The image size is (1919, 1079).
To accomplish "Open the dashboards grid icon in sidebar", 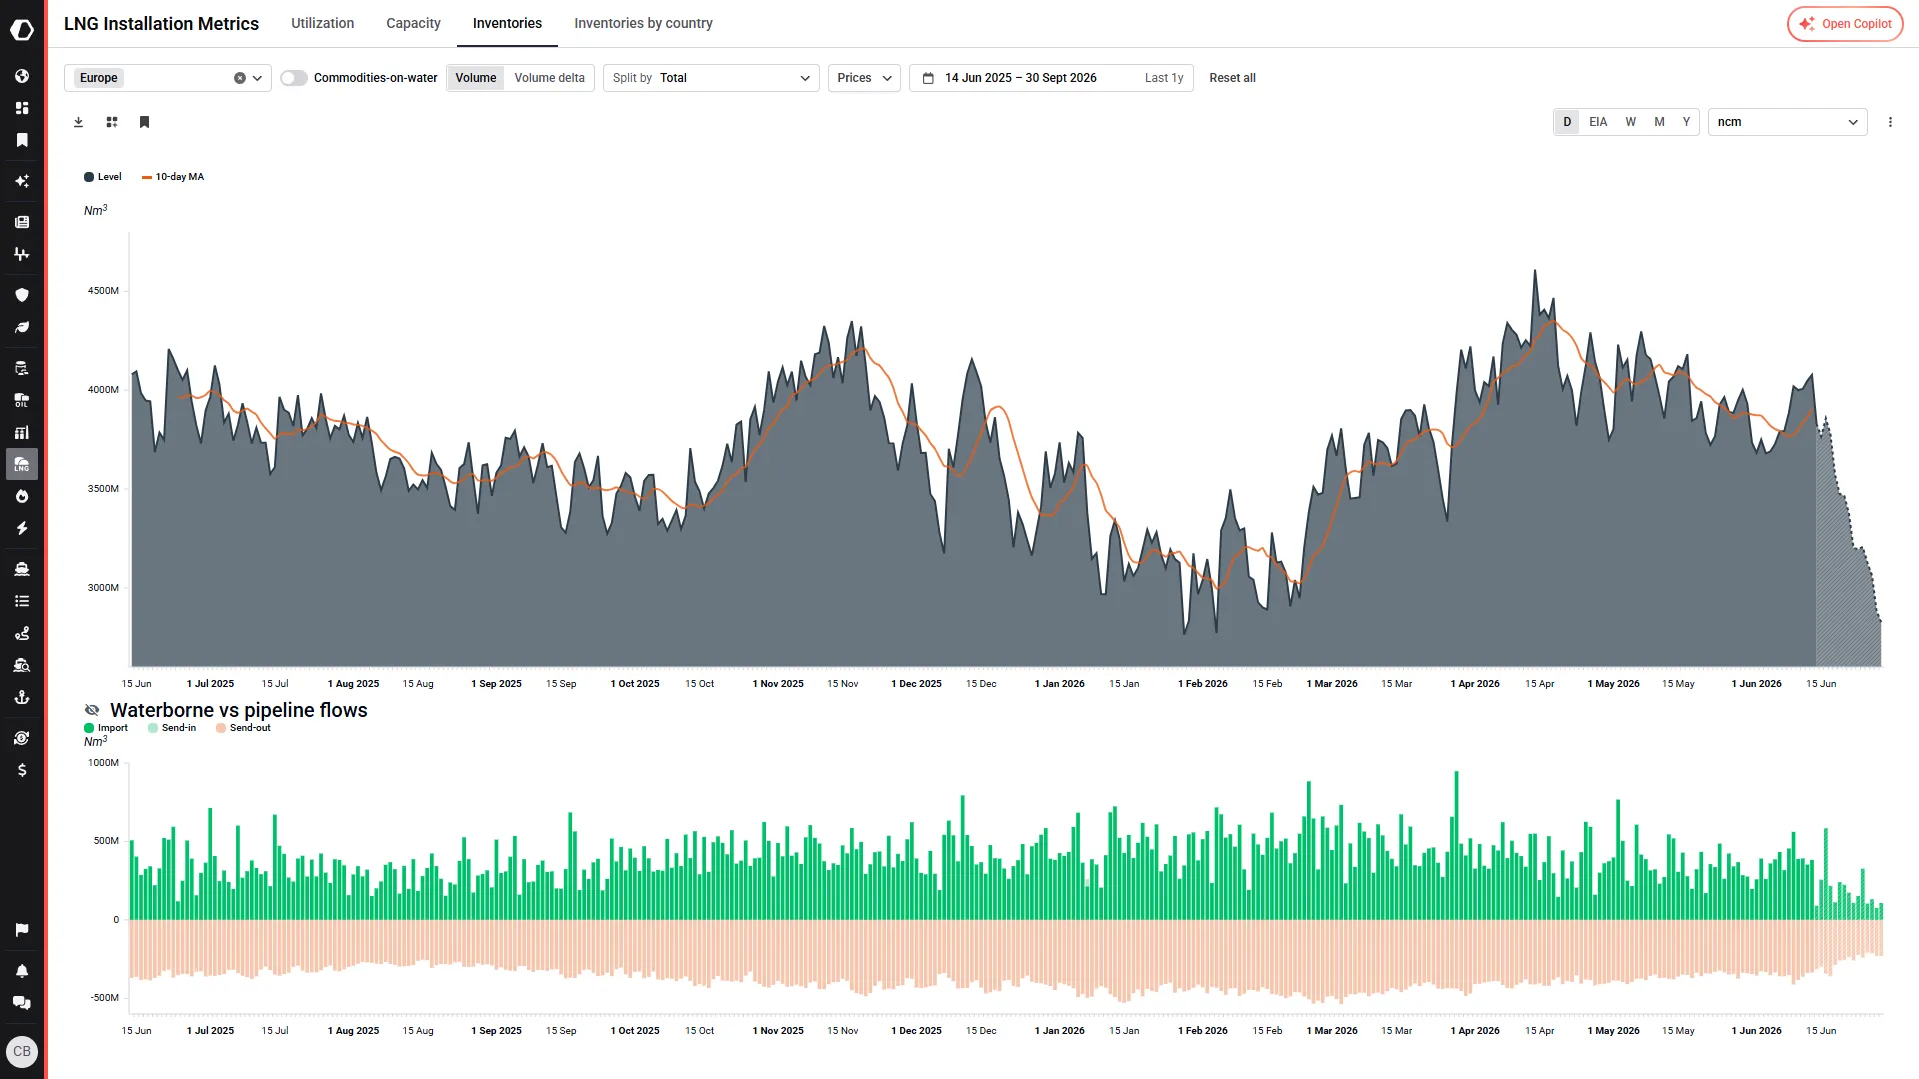I will click(22, 108).
